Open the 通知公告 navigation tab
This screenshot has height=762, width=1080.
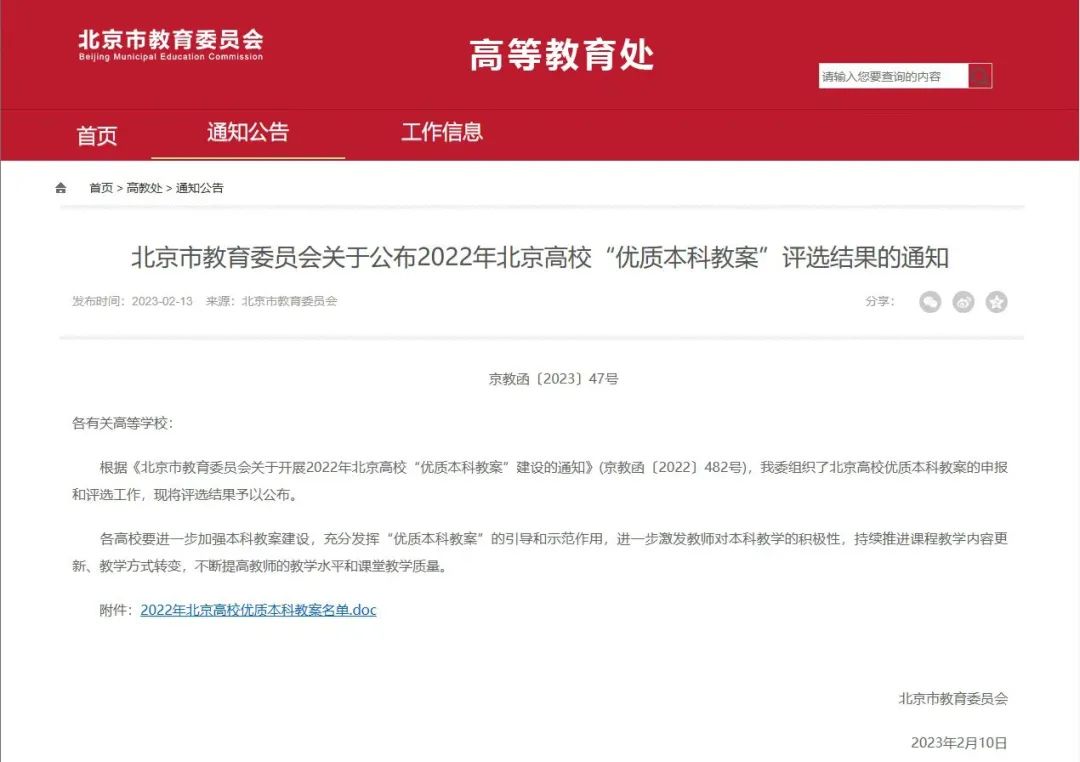248,132
